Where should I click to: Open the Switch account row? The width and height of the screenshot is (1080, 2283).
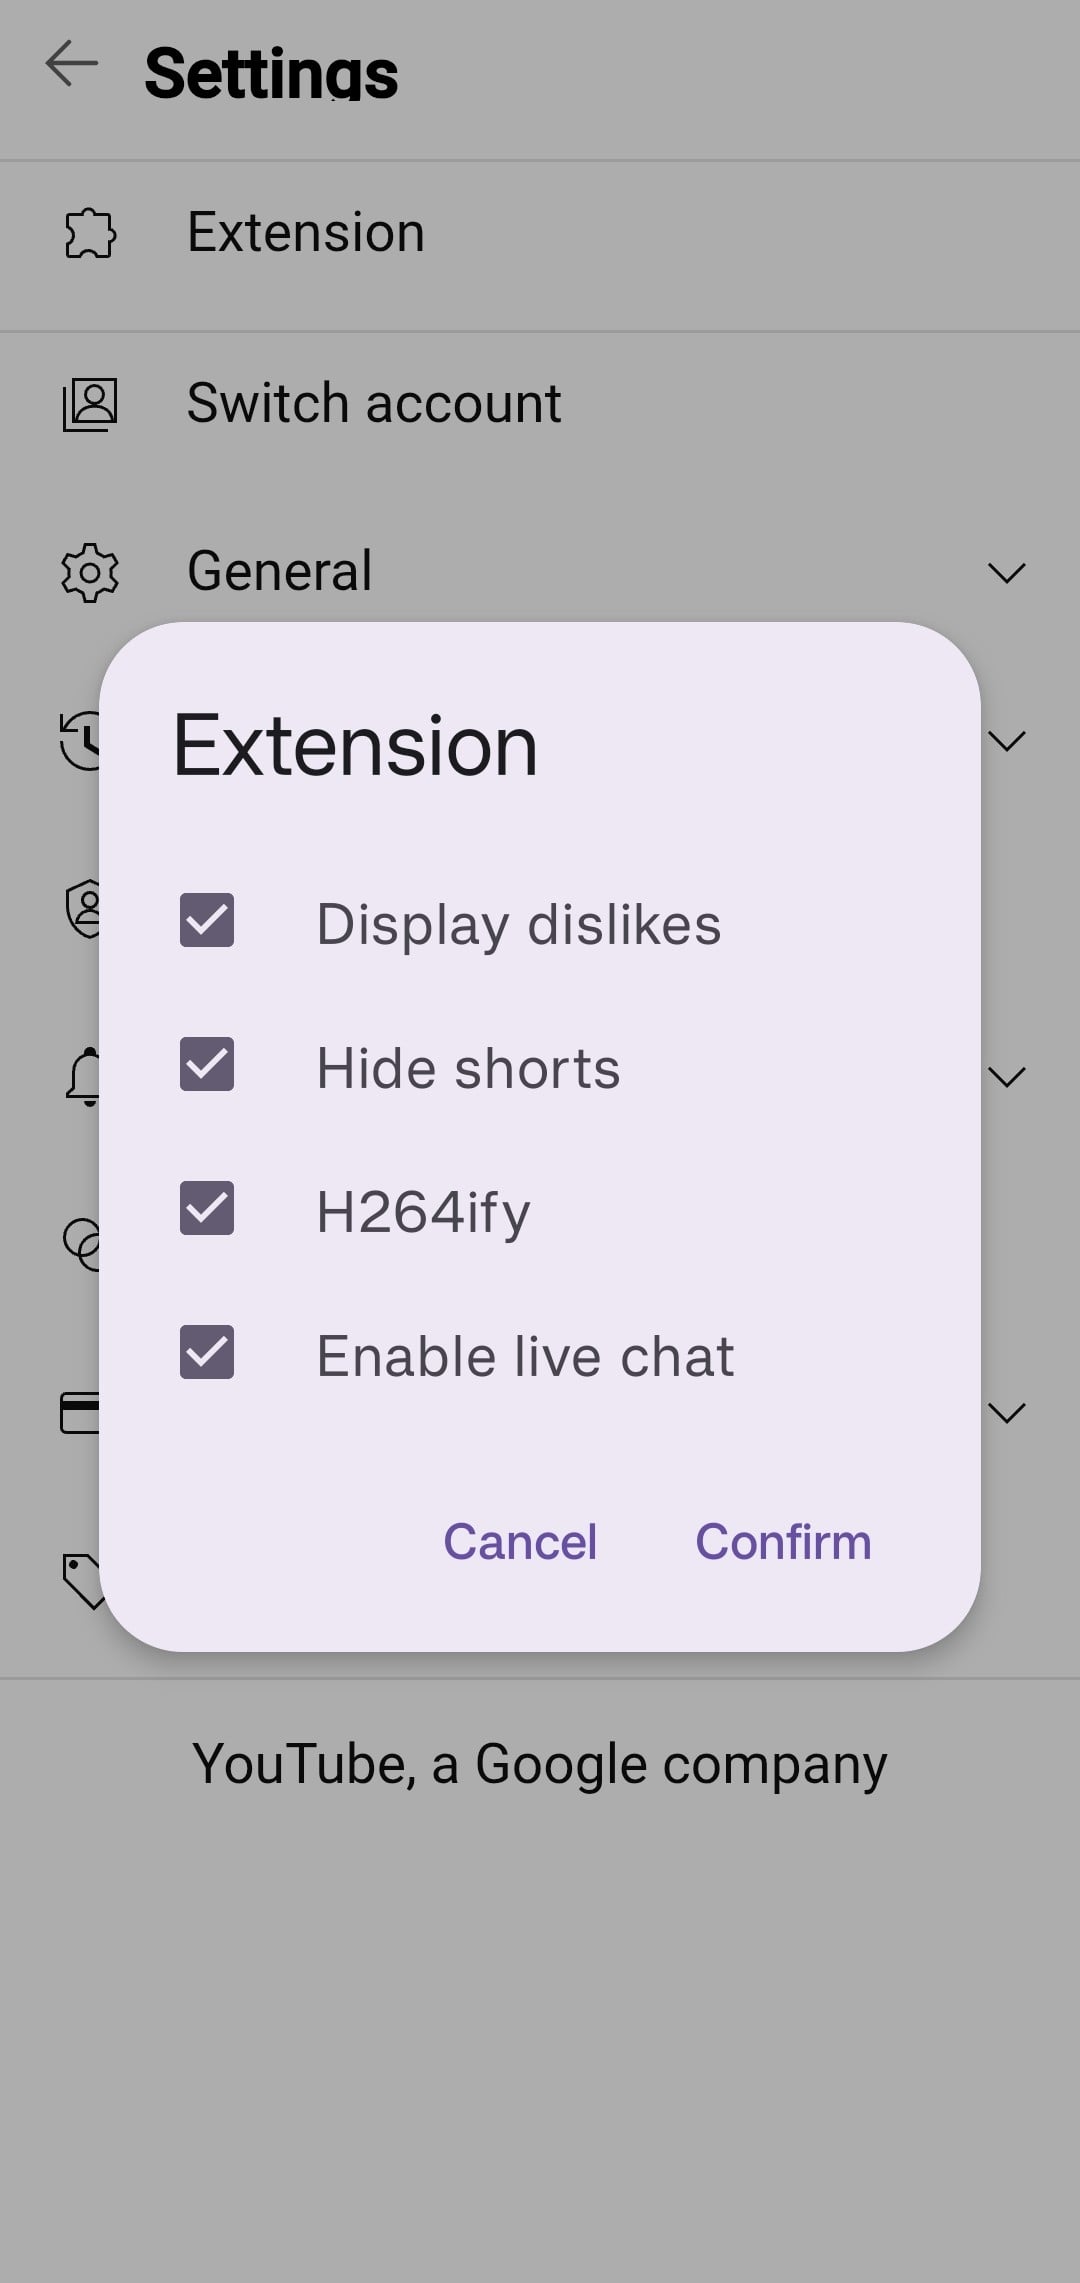click(x=374, y=404)
